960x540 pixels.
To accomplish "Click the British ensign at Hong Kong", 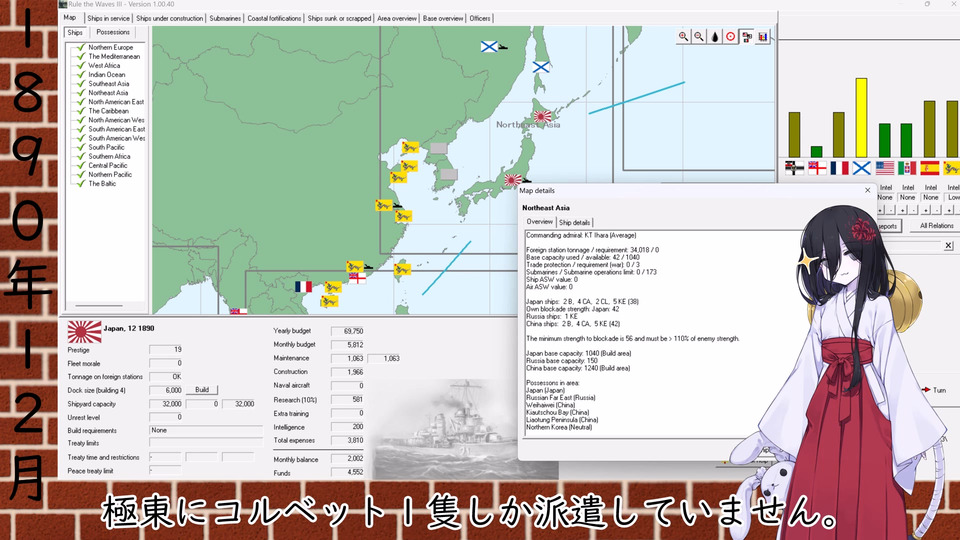I will (x=358, y=279).
